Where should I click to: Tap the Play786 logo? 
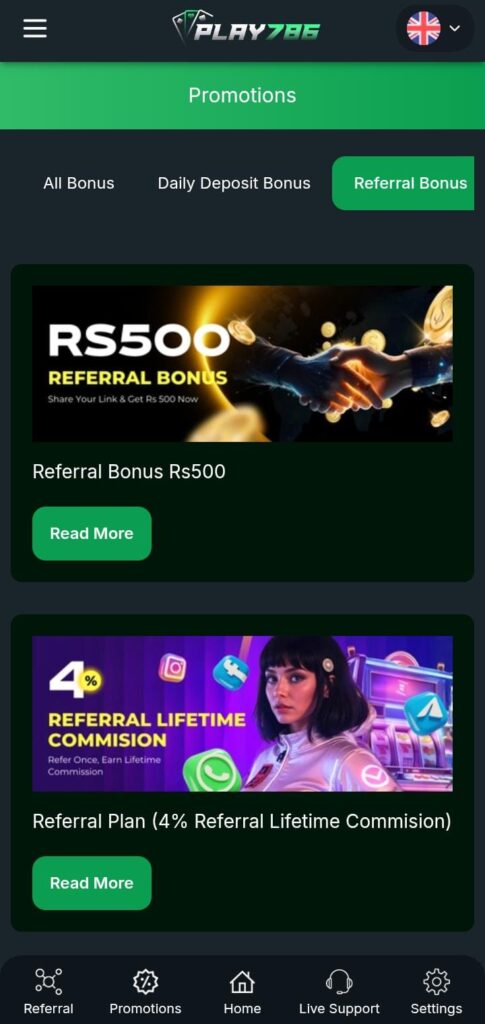[x=246, y=28]
